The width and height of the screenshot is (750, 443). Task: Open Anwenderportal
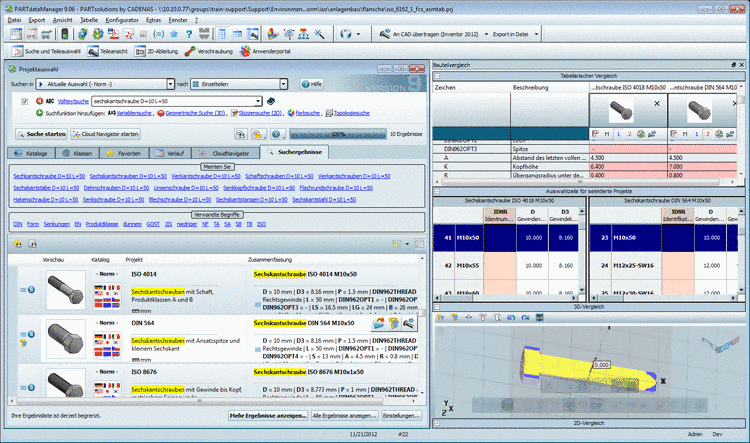pyautogui.click(x=265, y=51)
